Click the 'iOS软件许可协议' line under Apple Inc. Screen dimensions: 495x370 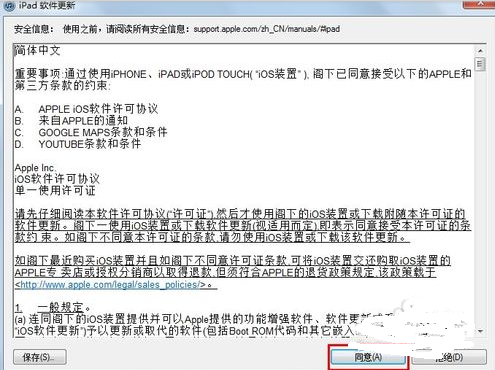pos(57,179)
